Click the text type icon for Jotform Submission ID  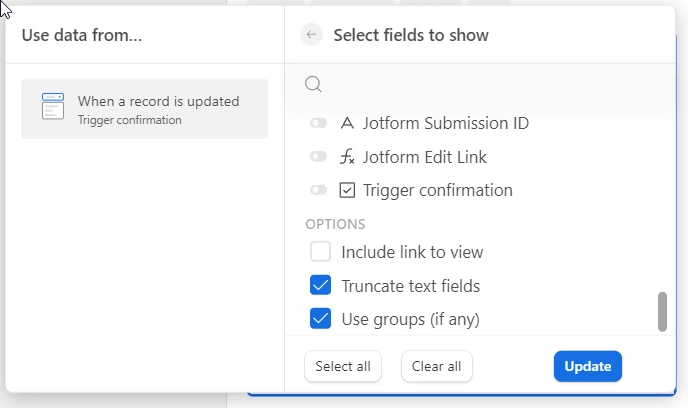click(x=347, y=124)
